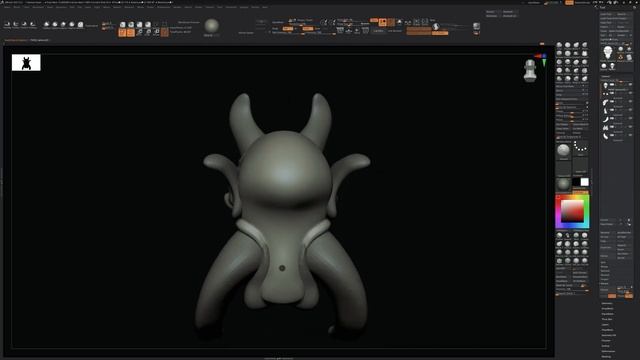
Task: Toggle the white switch on M-shaped subtool row
Action: point(612,127)
